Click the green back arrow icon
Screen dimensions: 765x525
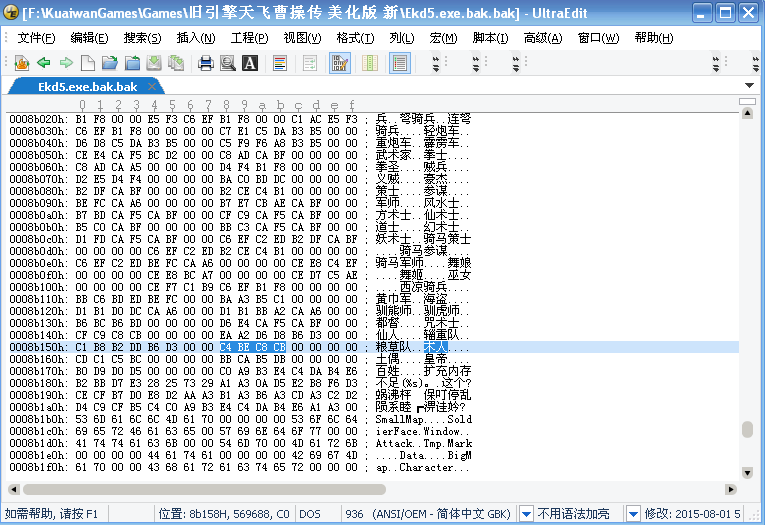(x=43, y=63)
